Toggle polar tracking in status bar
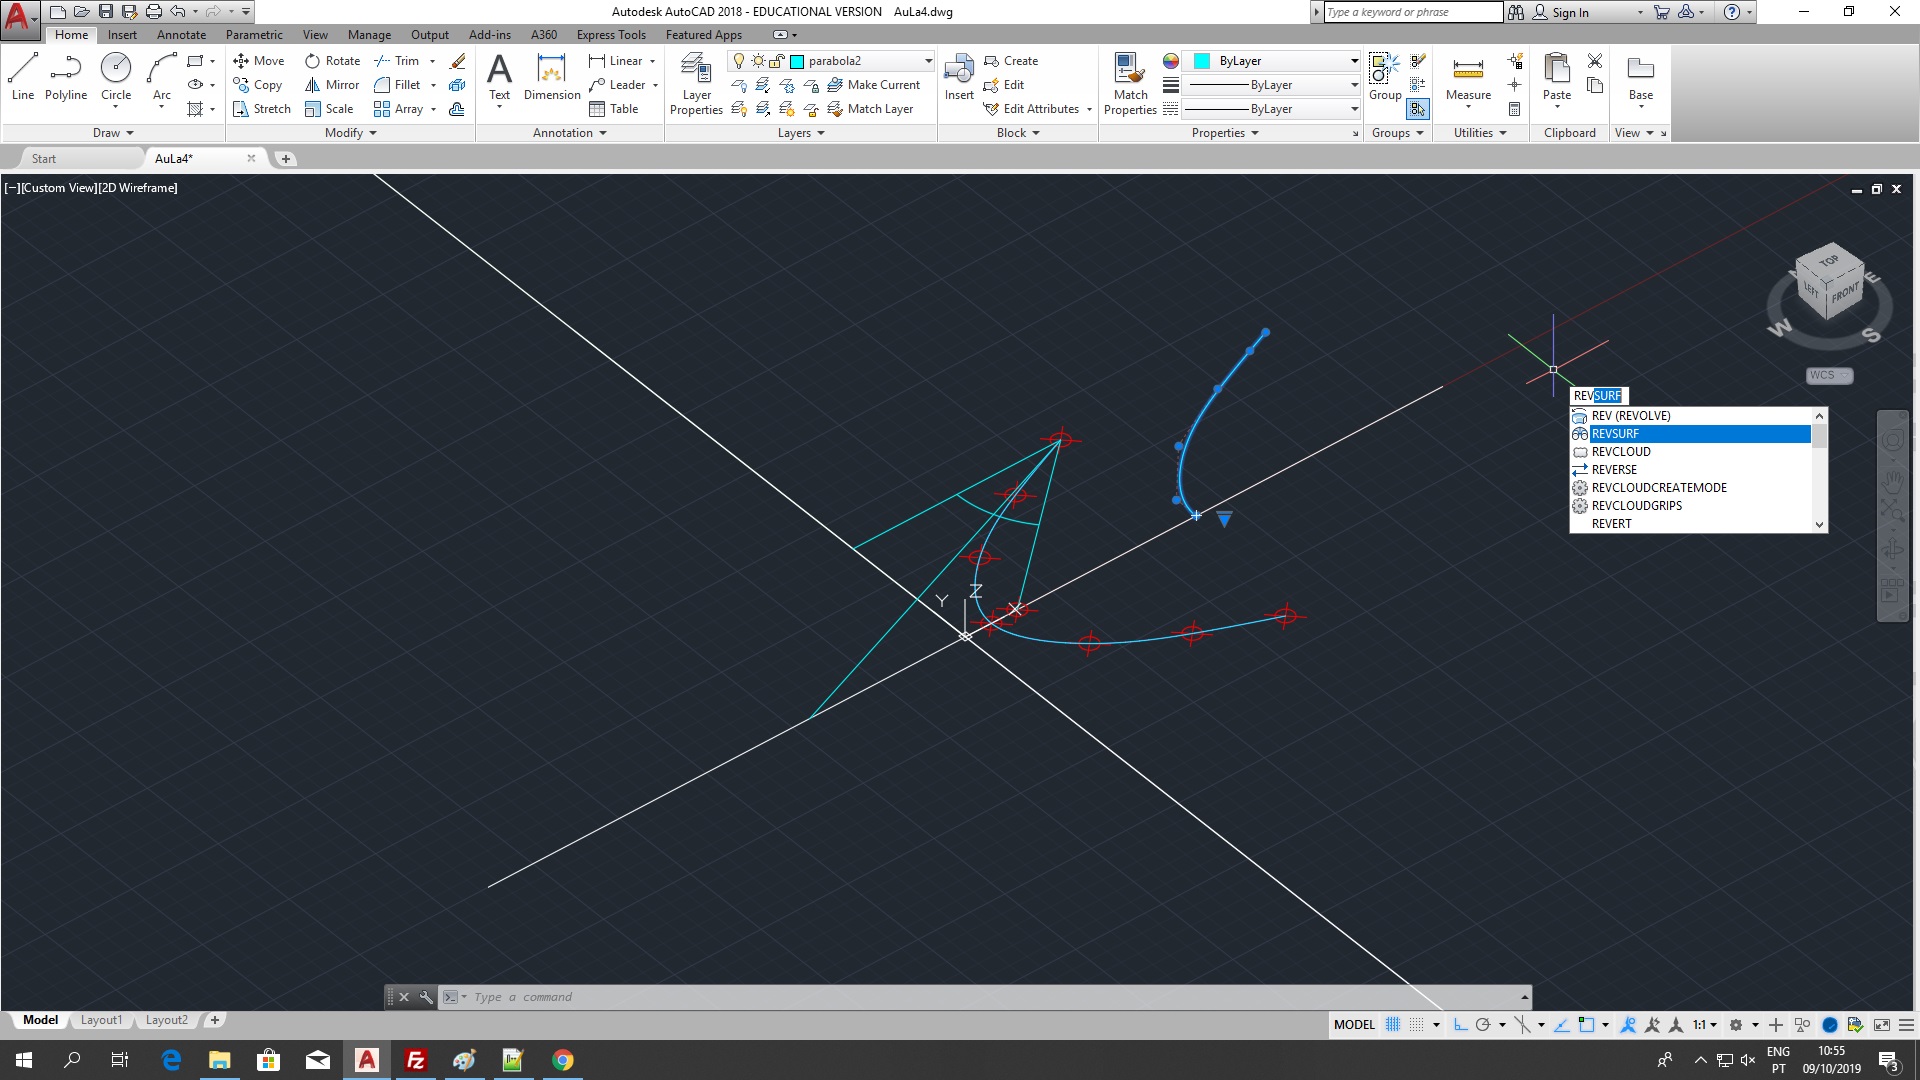The width and height of the screenshot is (1920, 1080). pyautogui.click(x=1483, y=1025)
